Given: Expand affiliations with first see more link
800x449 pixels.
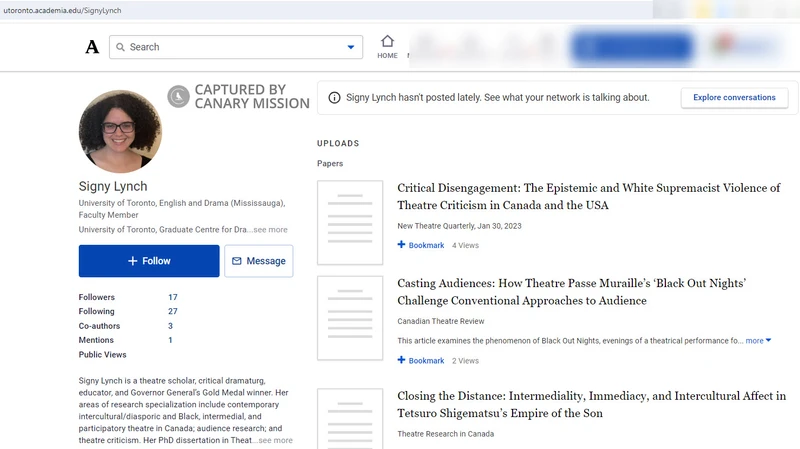Looking at the screenshot, I should [270, 230].
